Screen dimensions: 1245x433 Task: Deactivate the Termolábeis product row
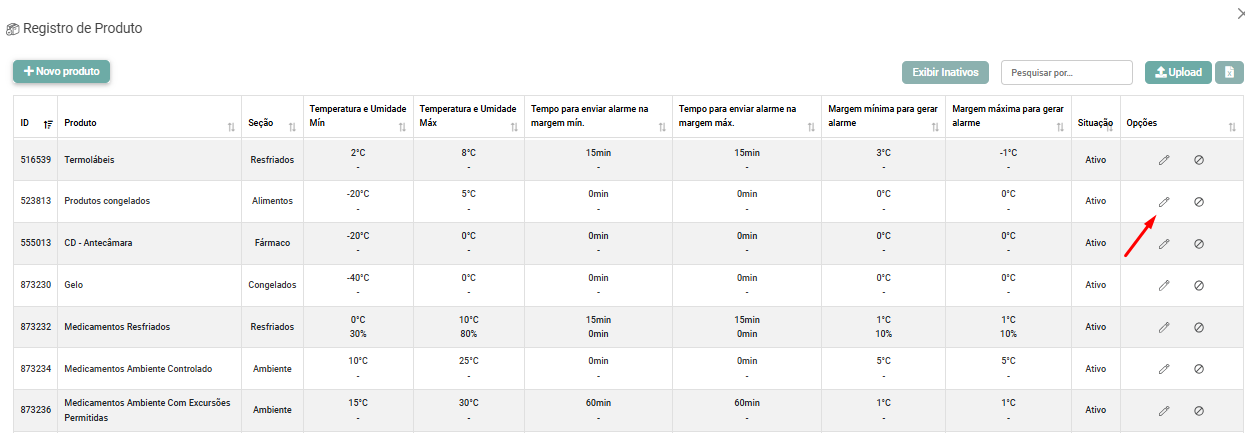pos(1199,160)
